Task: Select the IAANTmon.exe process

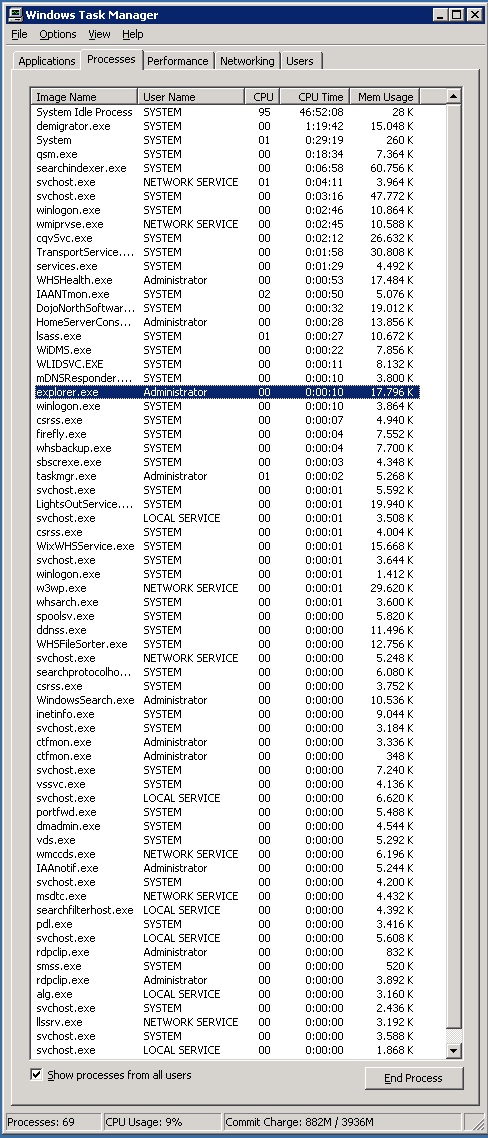Action: tap(227, 294)
